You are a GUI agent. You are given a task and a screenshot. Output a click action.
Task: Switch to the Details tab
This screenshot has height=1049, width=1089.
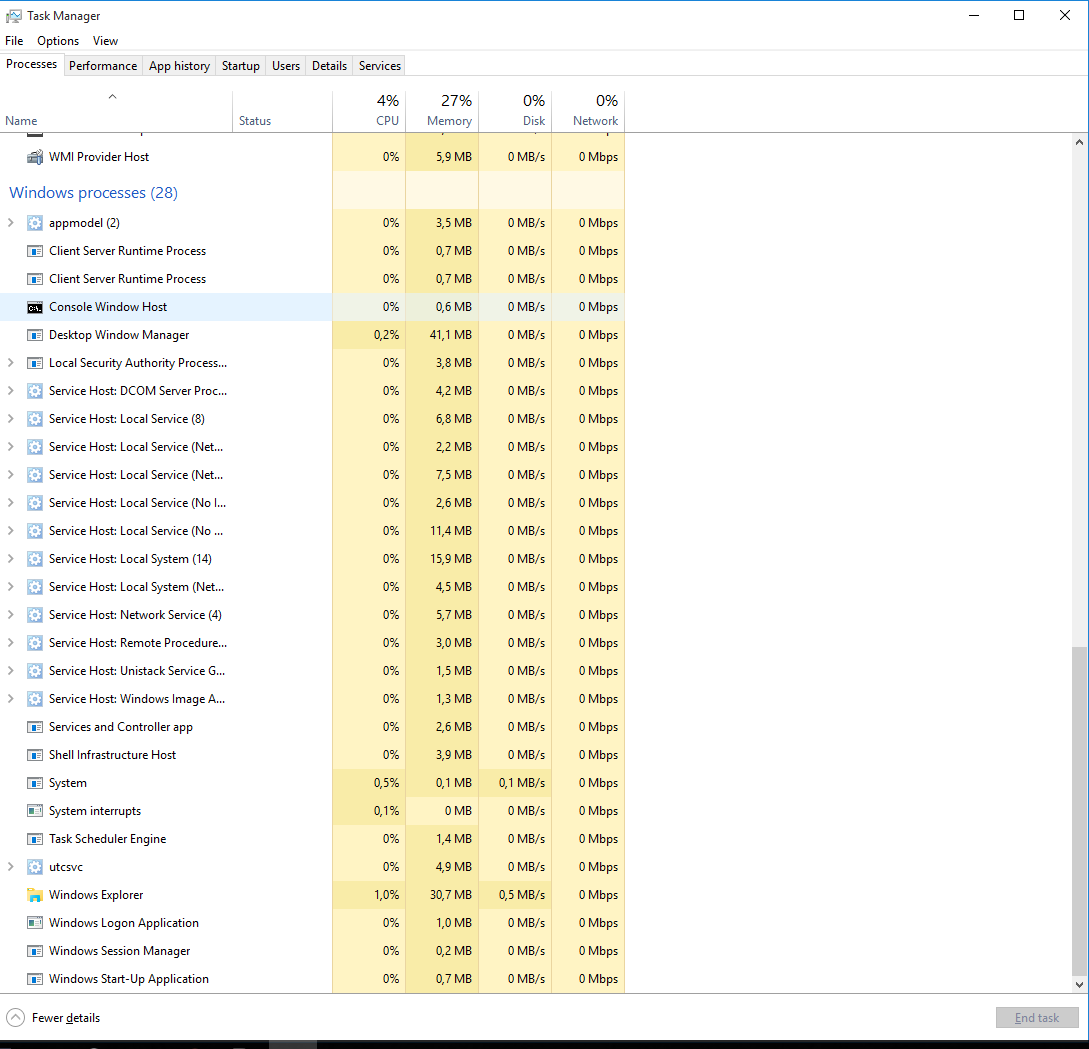[x=329, y=66]
